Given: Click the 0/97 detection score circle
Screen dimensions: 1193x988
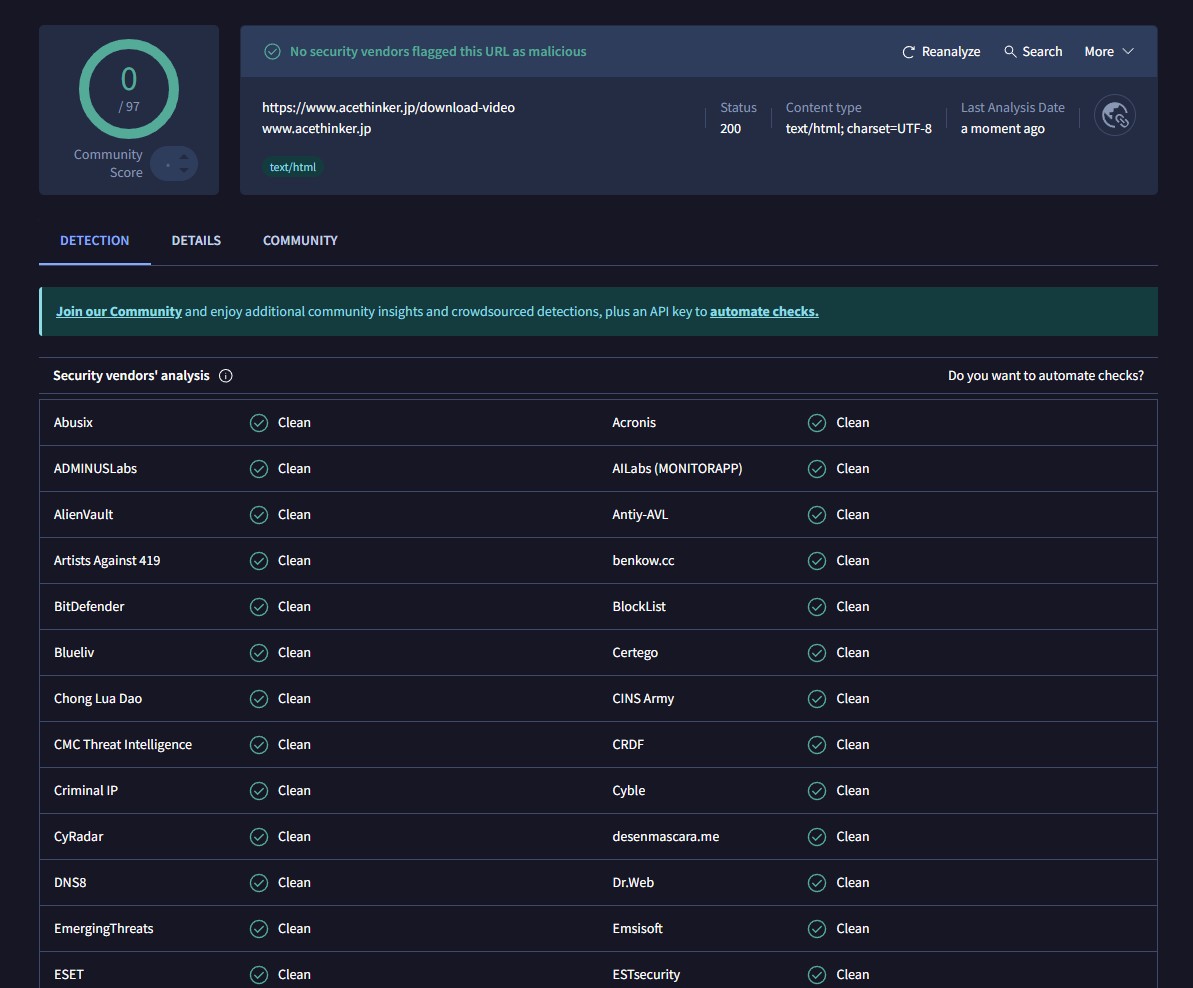Looking at the screenshot, I should tap(129, 89).
